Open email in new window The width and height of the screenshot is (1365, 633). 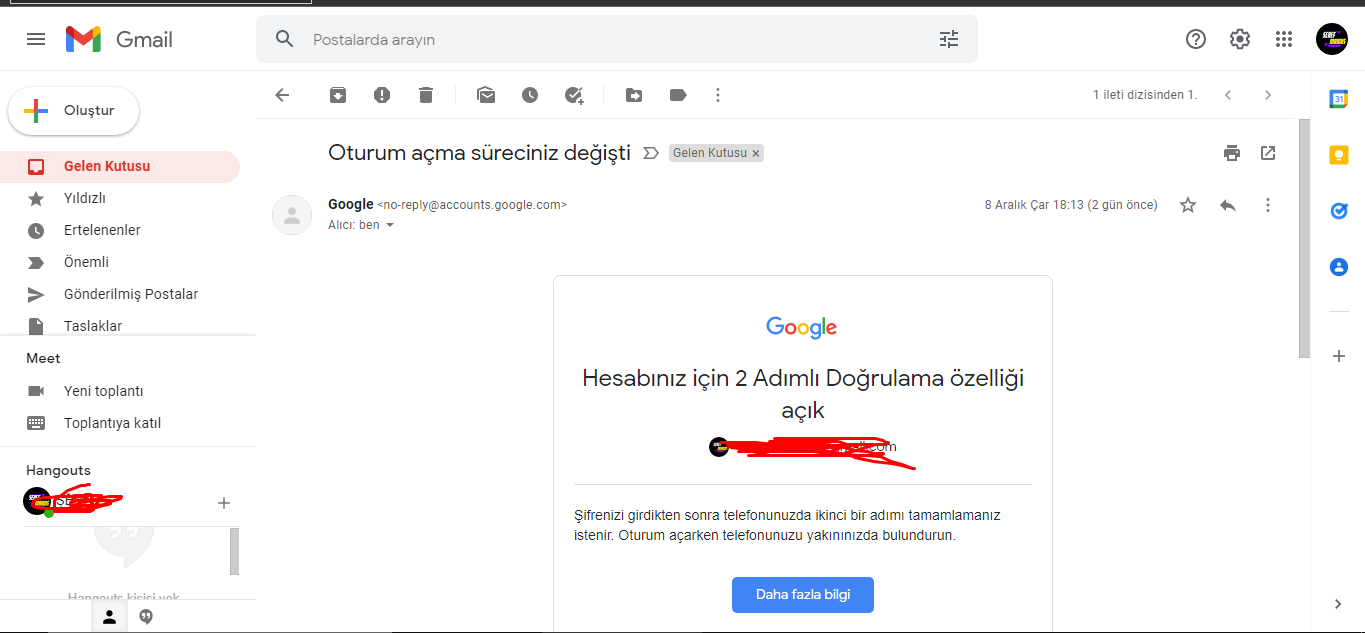(x=1268, y=153)
